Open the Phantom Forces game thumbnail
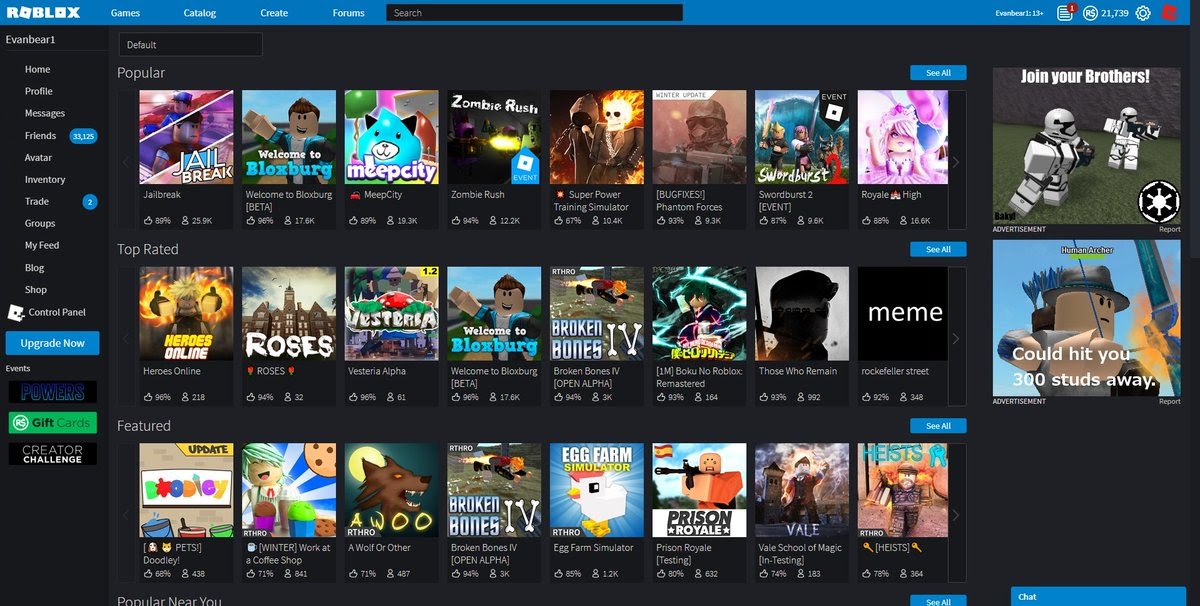The image size is (1200, 606). [x=700, y=137]
